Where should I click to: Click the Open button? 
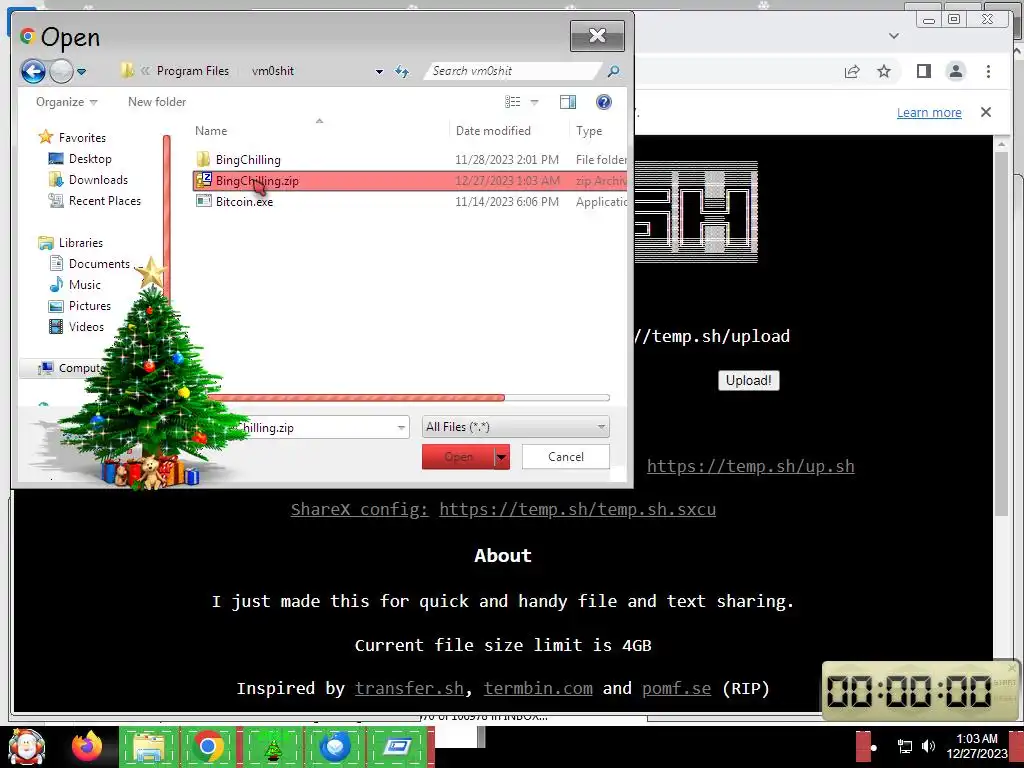click(458, 456)
